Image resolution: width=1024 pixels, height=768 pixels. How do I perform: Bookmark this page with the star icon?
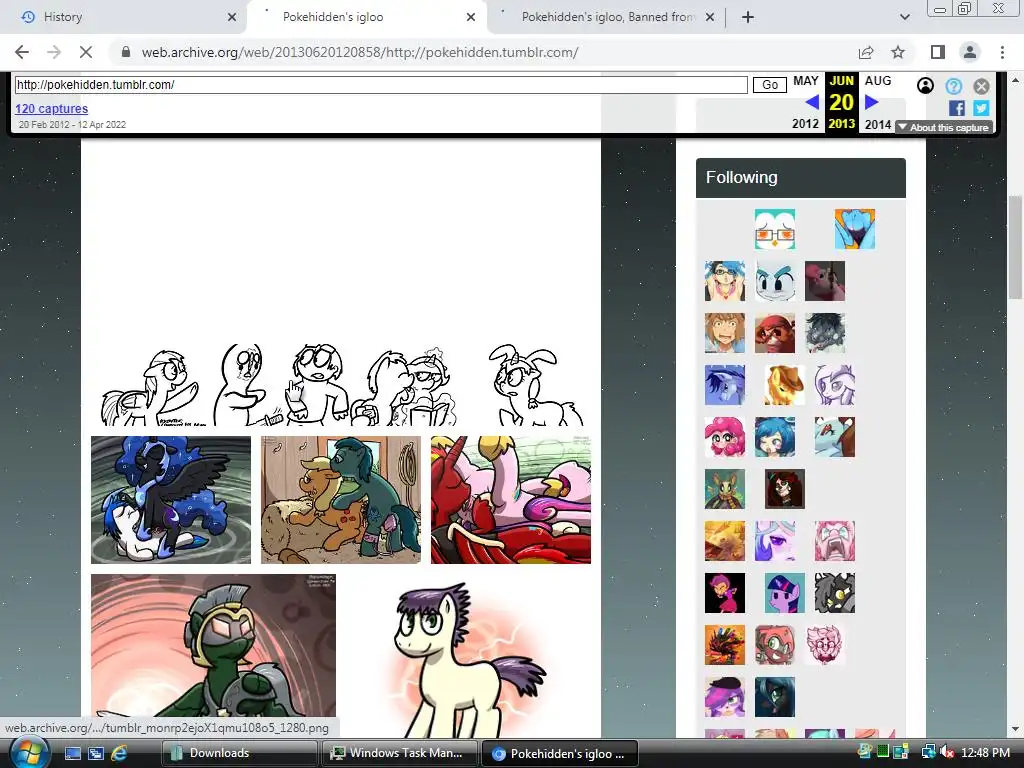point(898,52)
